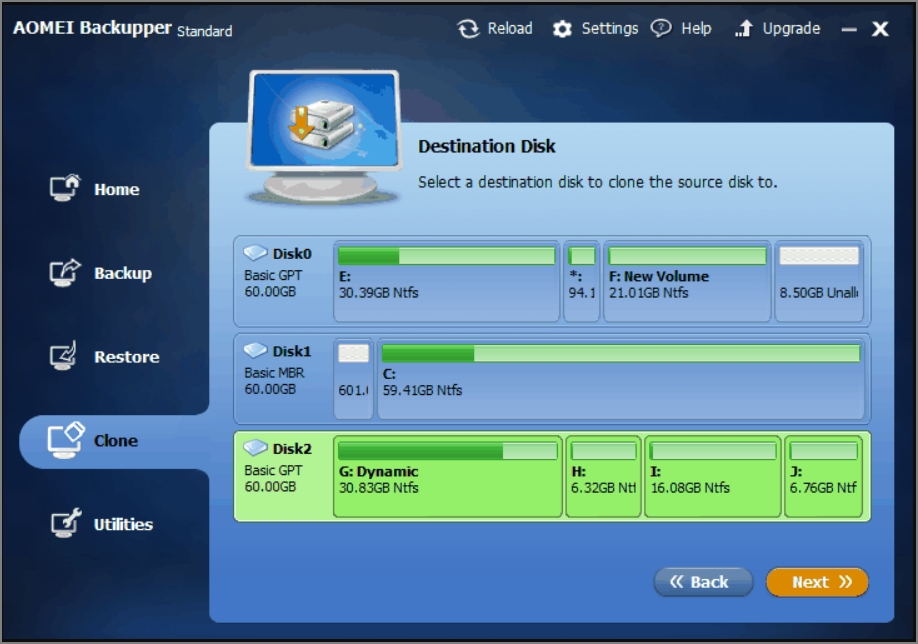Open Settings text in top bar
The height and width of the screenshot is (644, 918).
coord(609,28)
